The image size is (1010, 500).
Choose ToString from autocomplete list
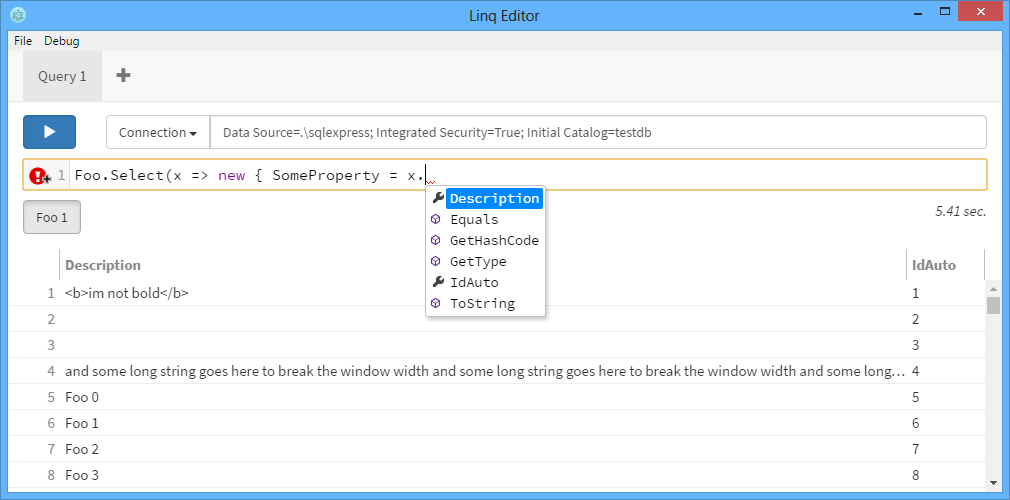482,303
